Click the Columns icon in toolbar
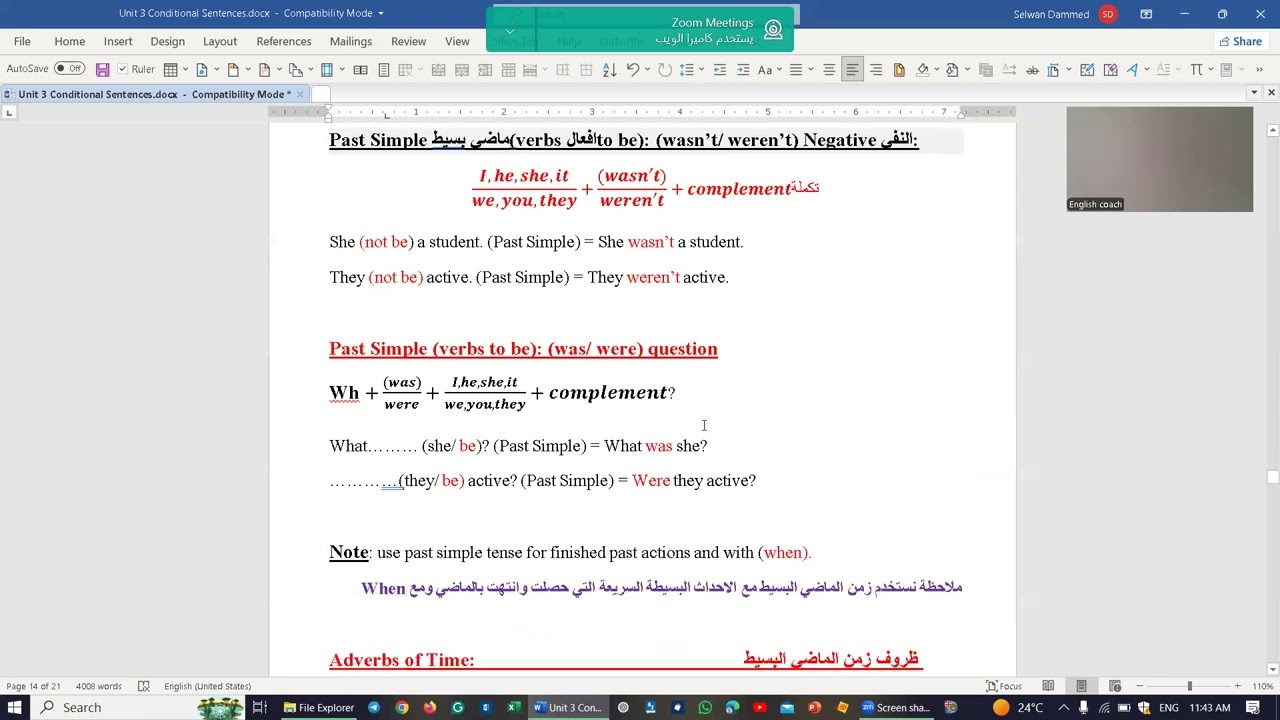Screen dimensions: 1280x720 (327, 70)
